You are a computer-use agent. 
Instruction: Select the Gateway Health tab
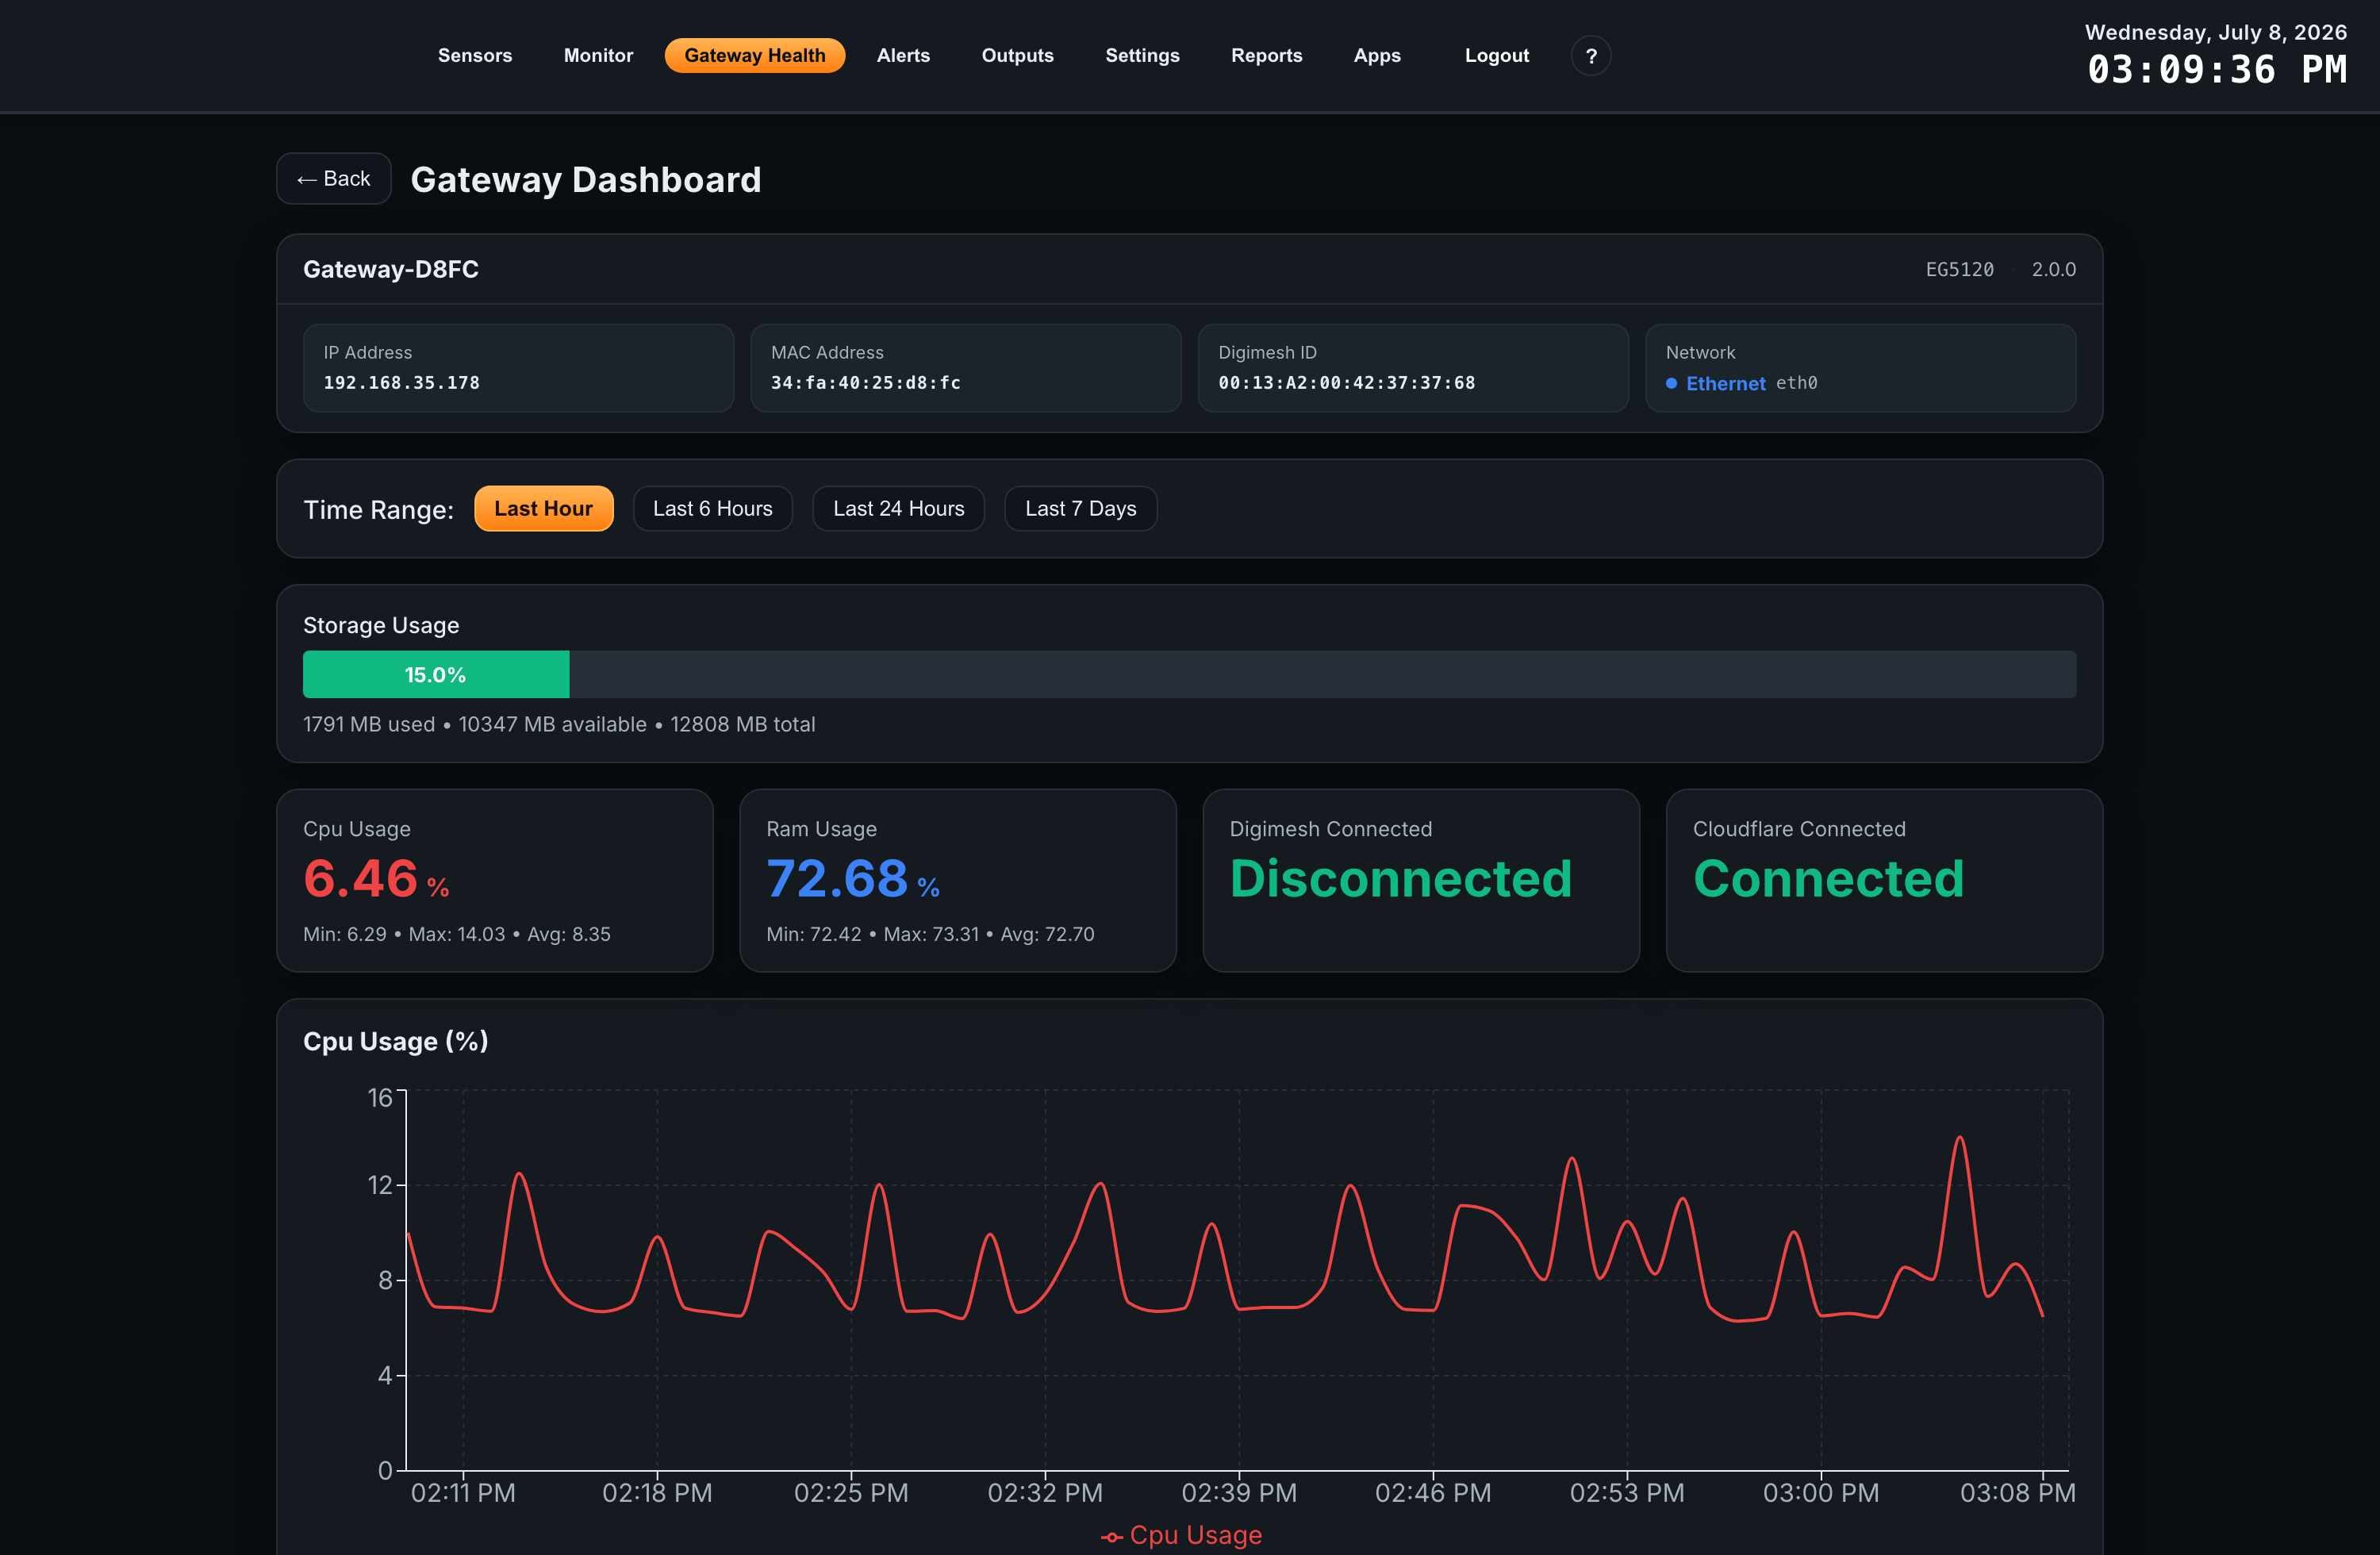click(754, 56)
